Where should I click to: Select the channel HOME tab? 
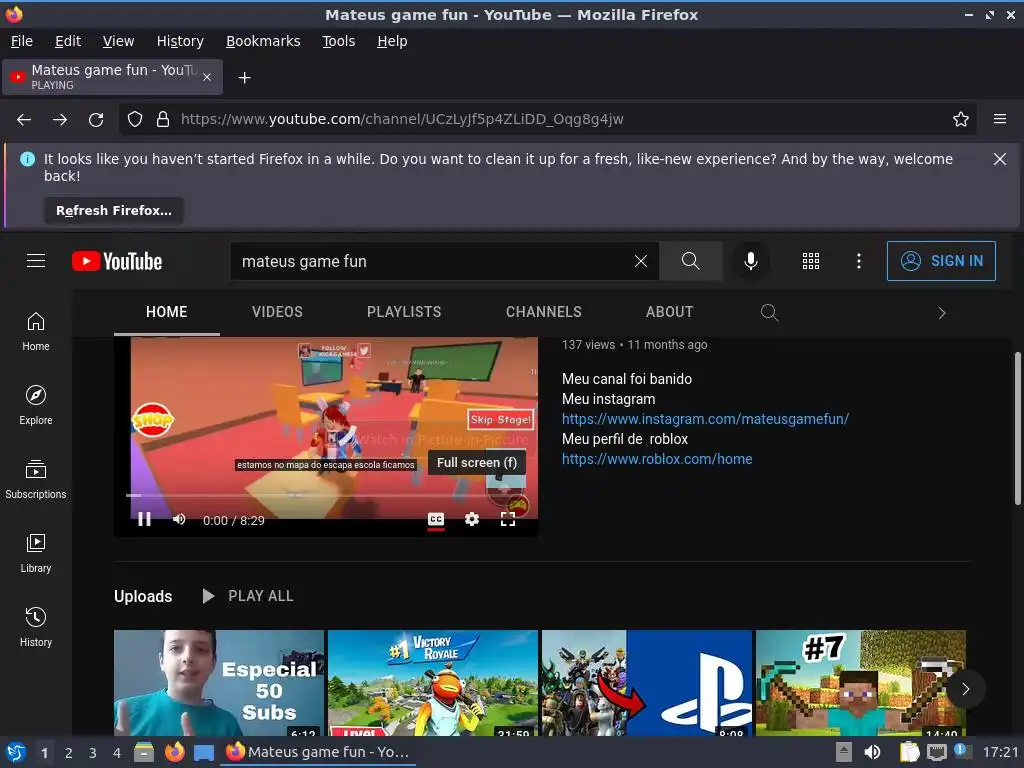coord(167,312)
